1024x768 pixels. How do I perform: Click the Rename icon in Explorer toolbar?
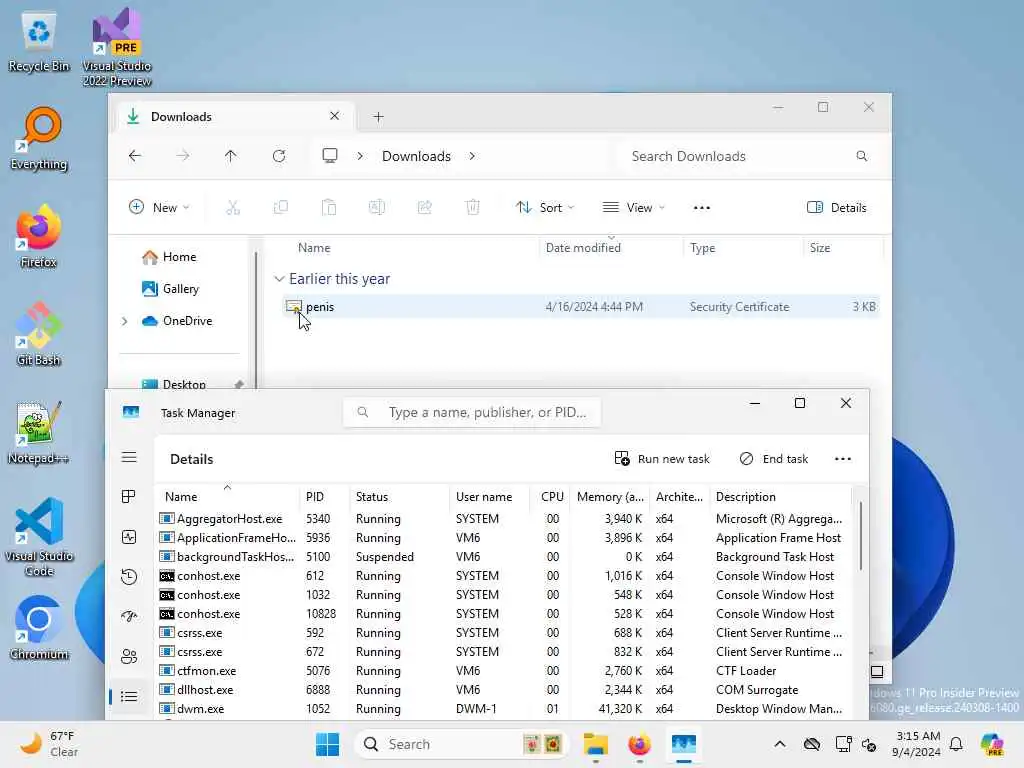point(377,208)
